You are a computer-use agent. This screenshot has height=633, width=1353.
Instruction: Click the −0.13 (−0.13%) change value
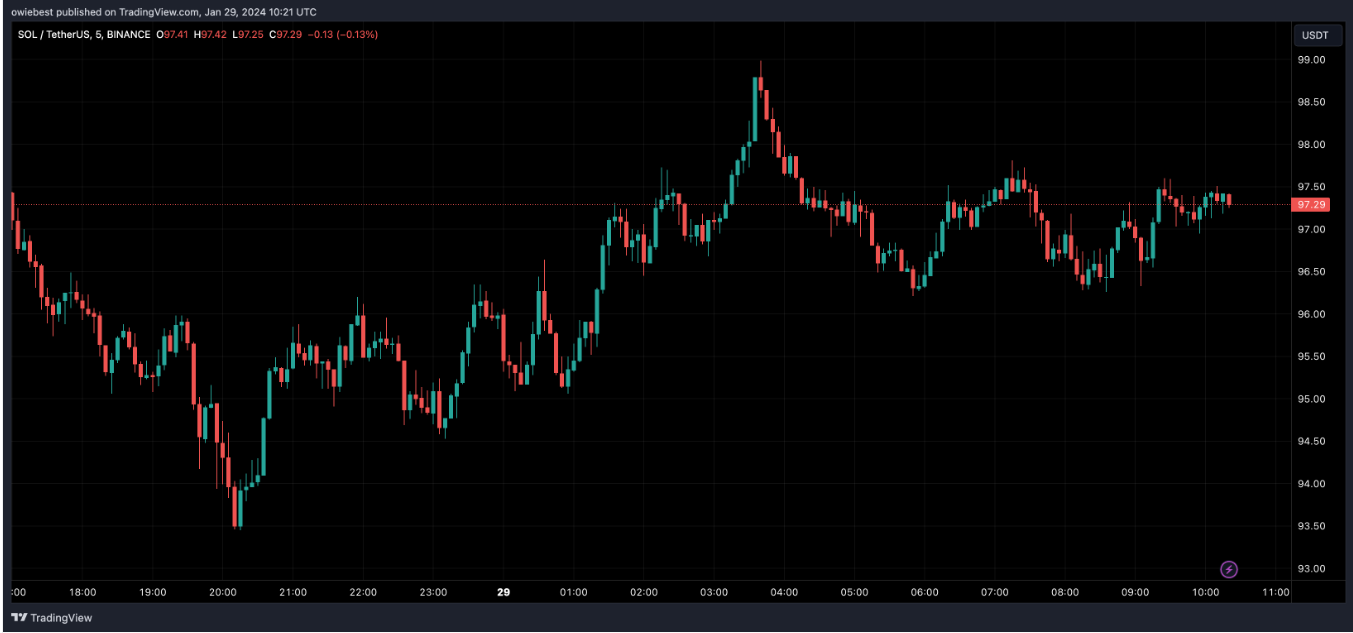point(343,35)
